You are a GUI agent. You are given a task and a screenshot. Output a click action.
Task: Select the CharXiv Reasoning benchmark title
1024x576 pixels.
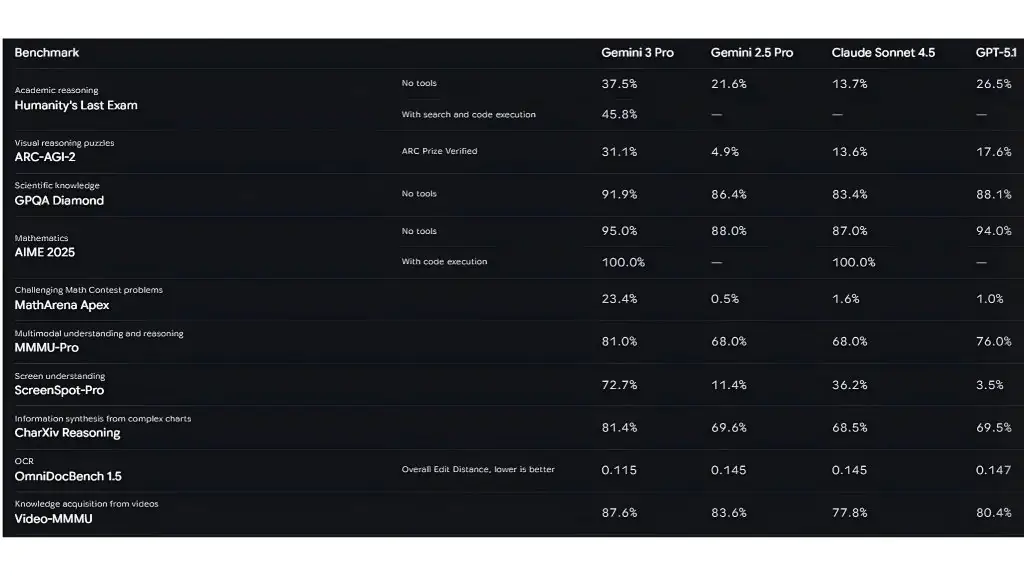click(67, 433)
